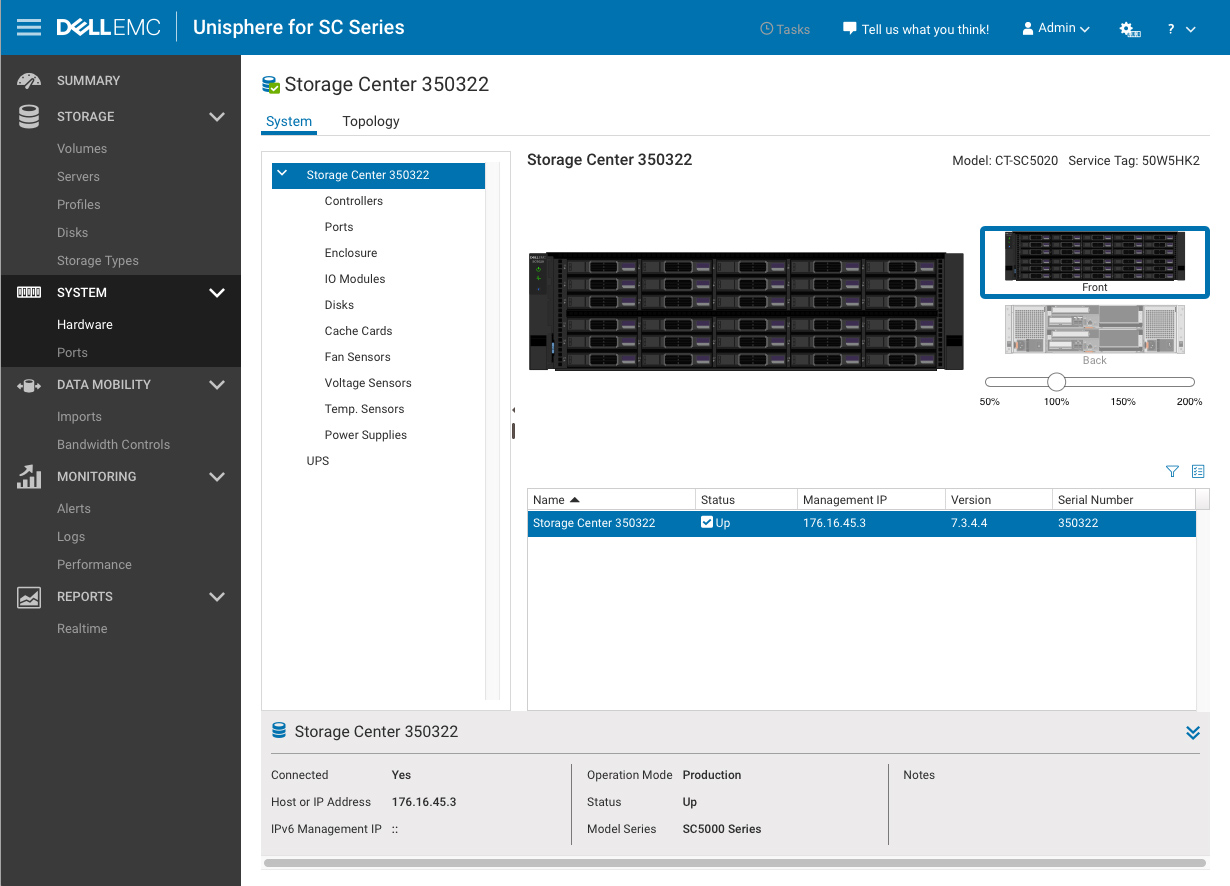Open the column chooser icon above table

tap(1198, 472)
